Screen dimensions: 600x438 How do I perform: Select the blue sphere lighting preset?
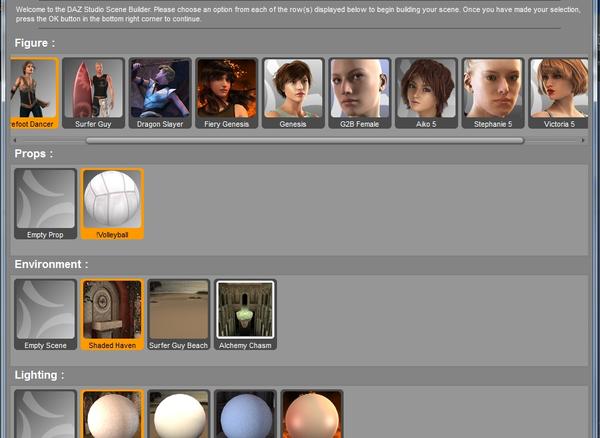245,414
